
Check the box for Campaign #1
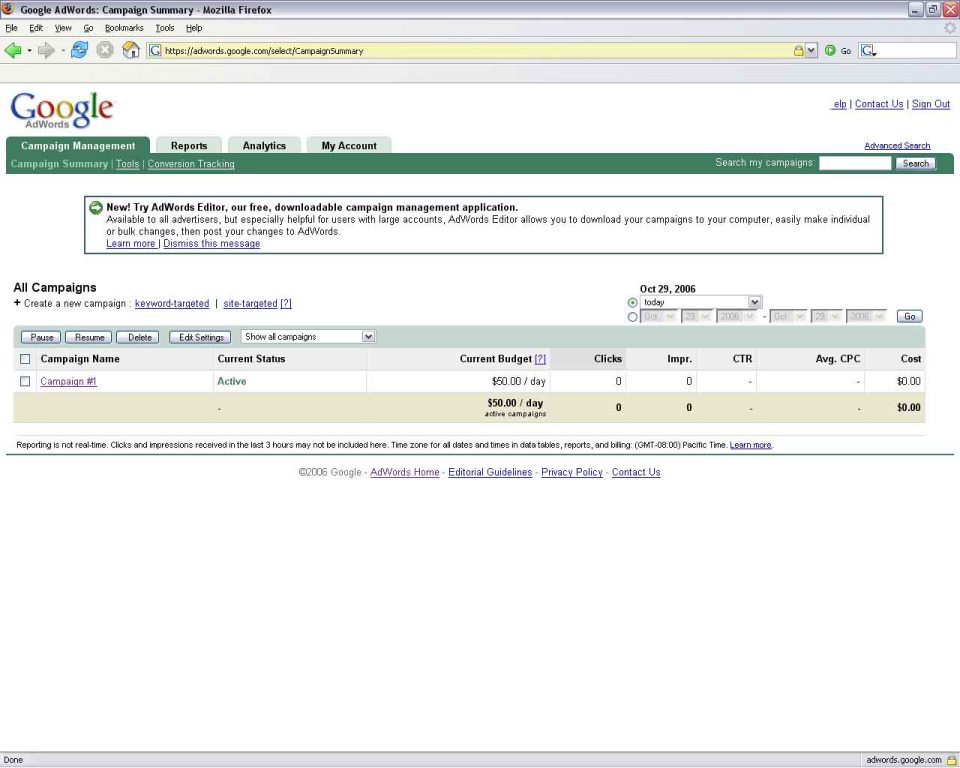(x=25, y=381)
